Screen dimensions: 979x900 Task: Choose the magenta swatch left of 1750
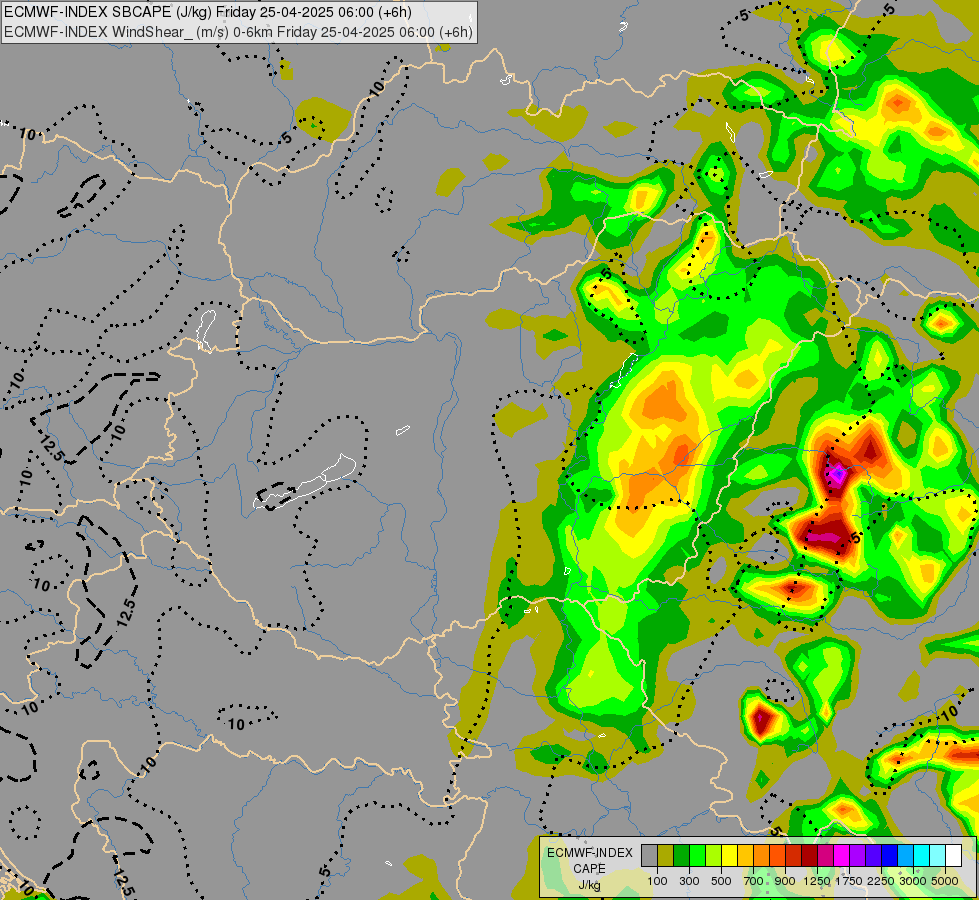tap(842, 855)
